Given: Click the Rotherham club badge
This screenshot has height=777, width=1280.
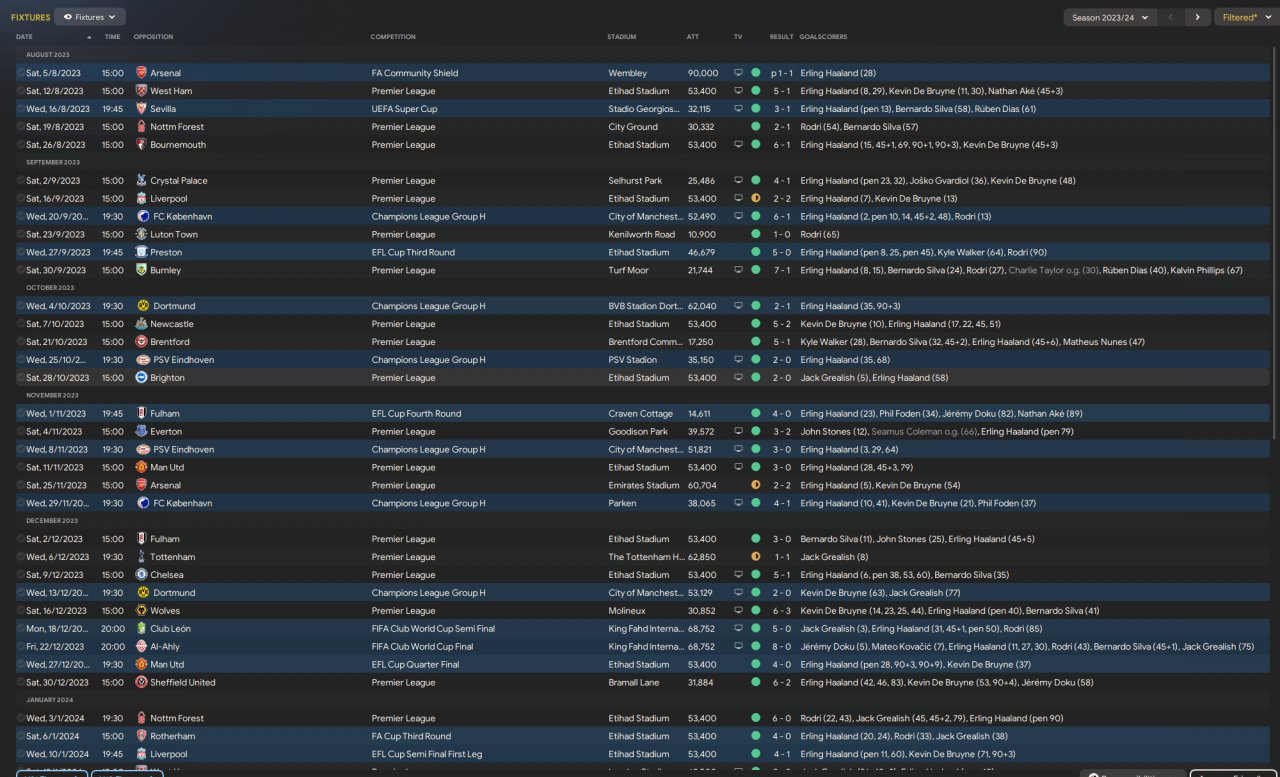Looking at the screenshot, I should click(x=141, y=737).
